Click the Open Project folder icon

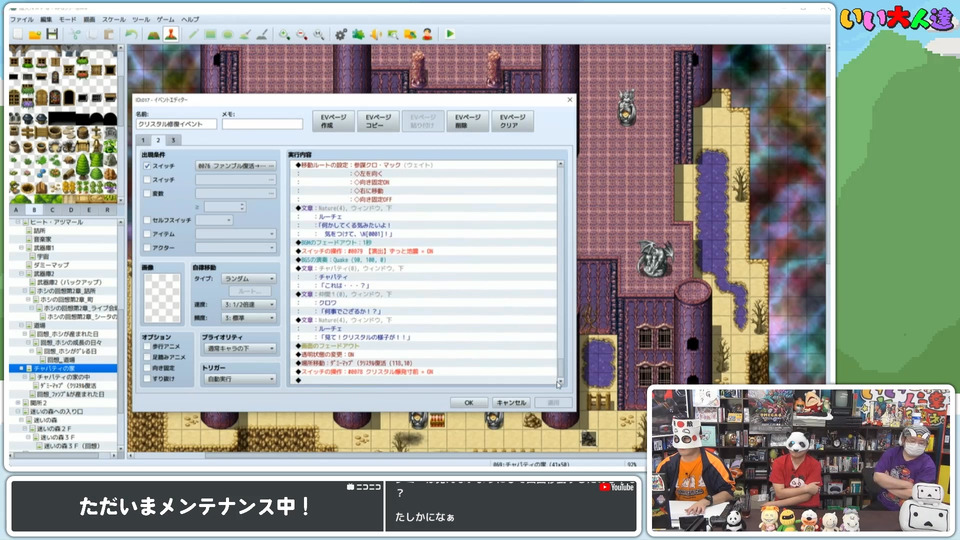(x=35, y=34)
